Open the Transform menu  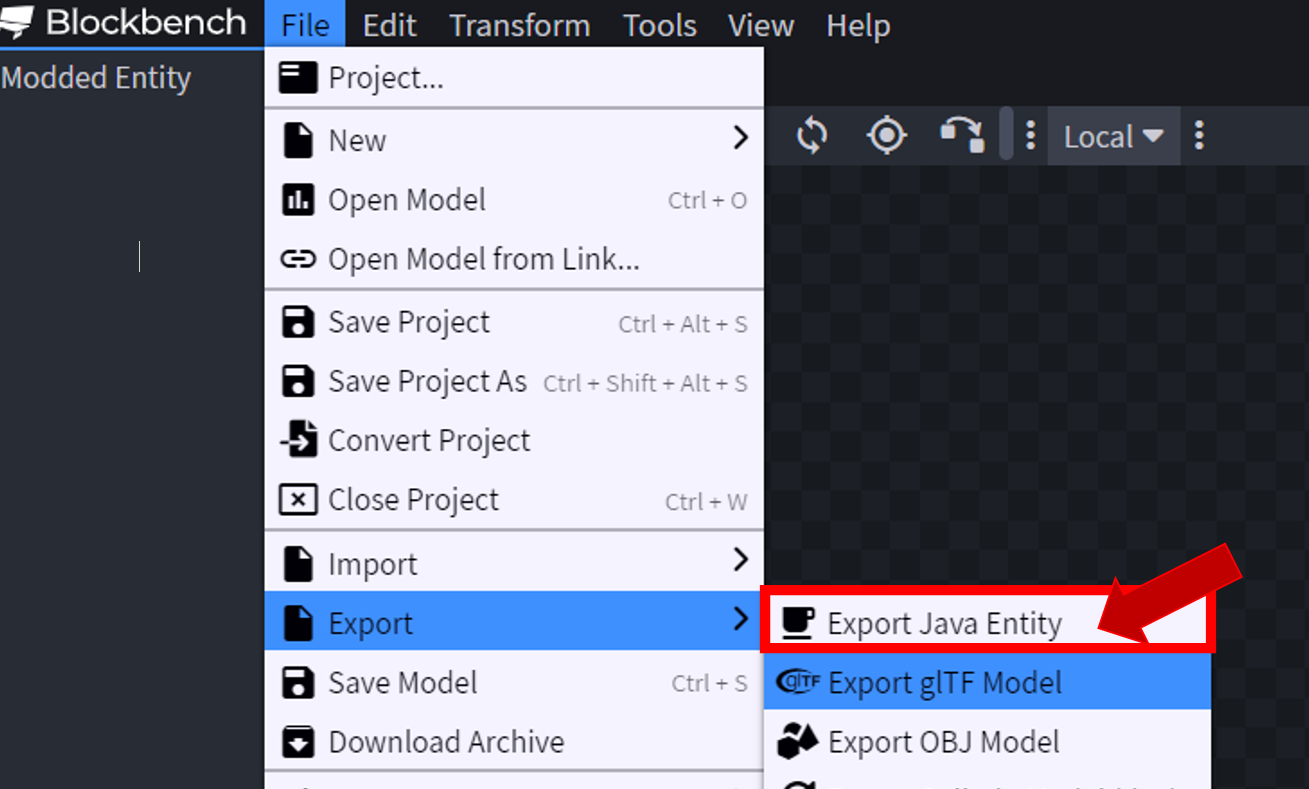520,24
